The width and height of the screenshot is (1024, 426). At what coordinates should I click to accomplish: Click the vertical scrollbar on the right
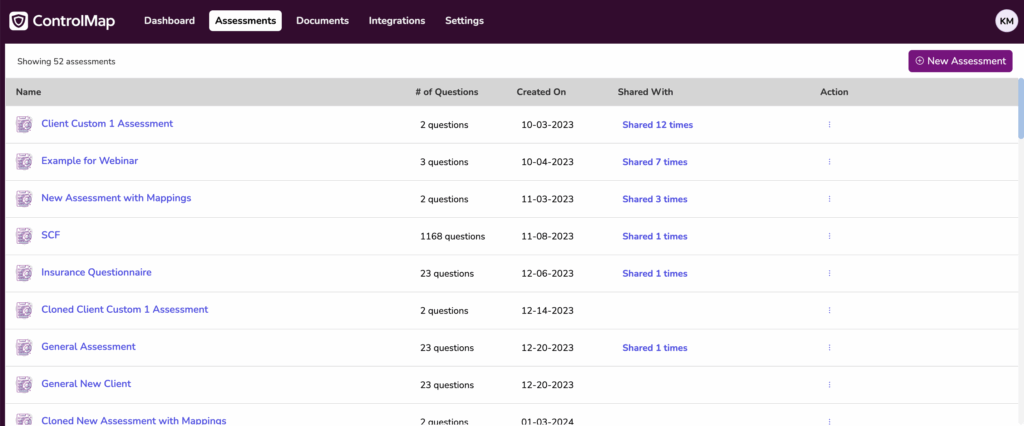click(x=1020, y=110)
